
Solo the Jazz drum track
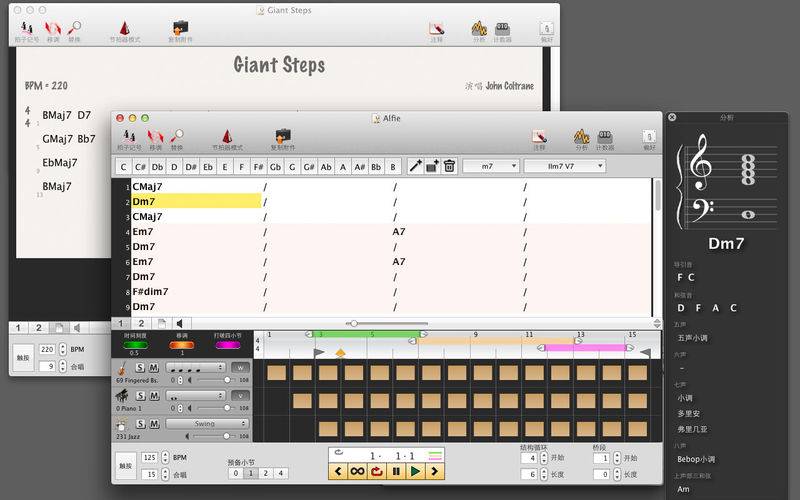point(140,423)
